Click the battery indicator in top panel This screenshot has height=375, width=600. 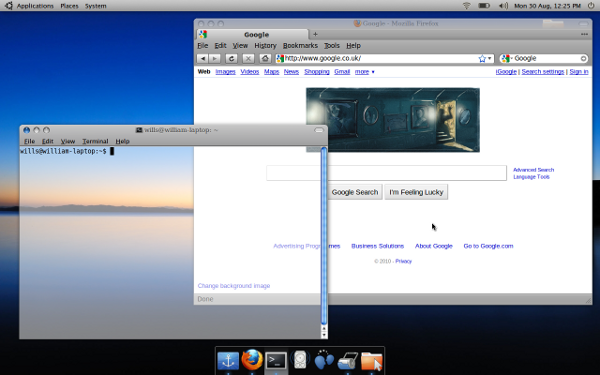coord(484,6)
